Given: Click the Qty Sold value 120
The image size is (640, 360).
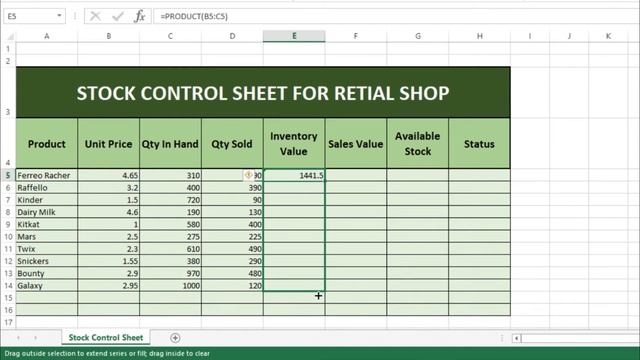Looking at the screenshot, I should coord(232,285).
